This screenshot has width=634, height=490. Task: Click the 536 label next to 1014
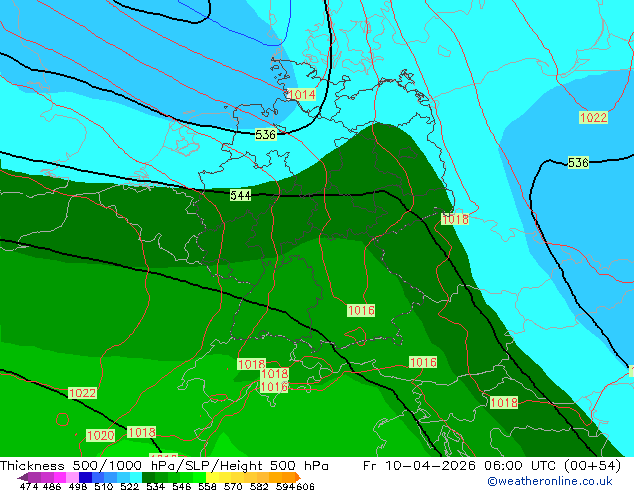(266, 135)
